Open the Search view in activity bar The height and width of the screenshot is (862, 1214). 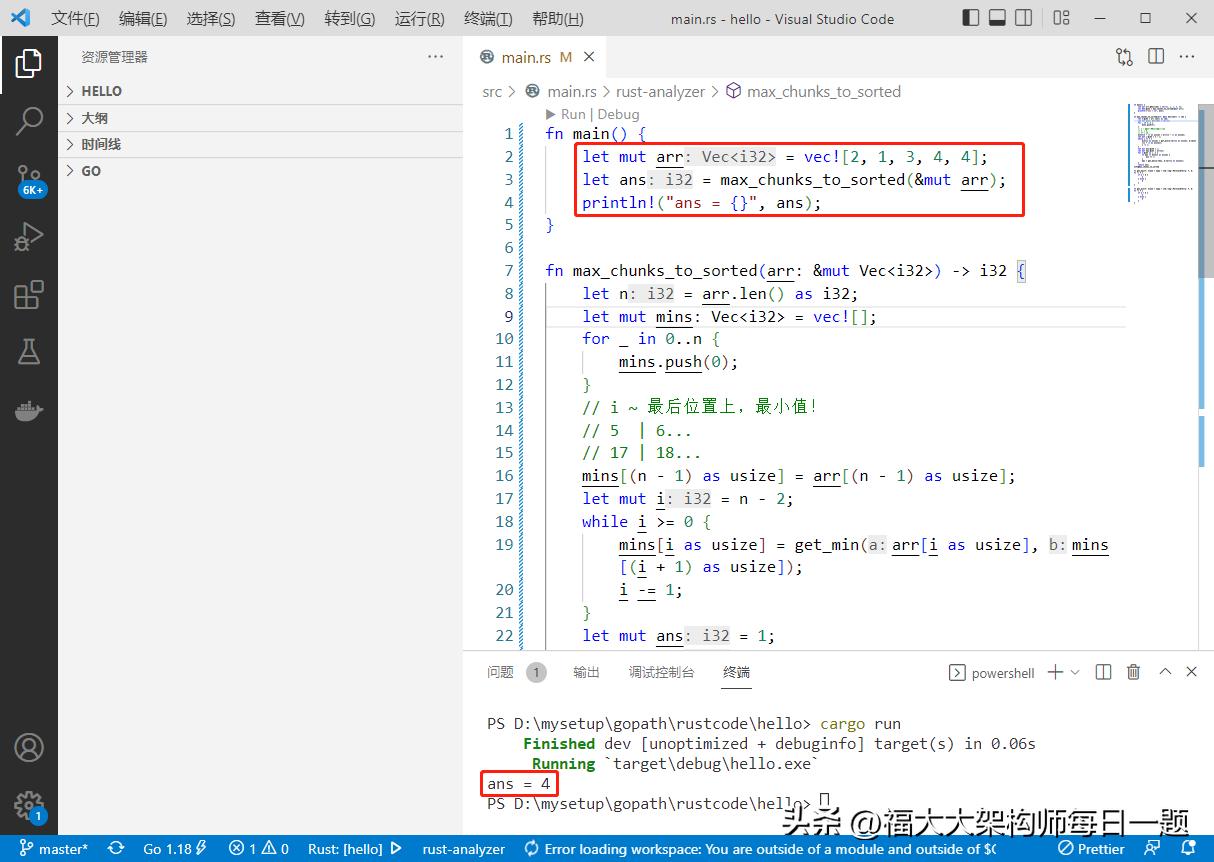(29, 121)
